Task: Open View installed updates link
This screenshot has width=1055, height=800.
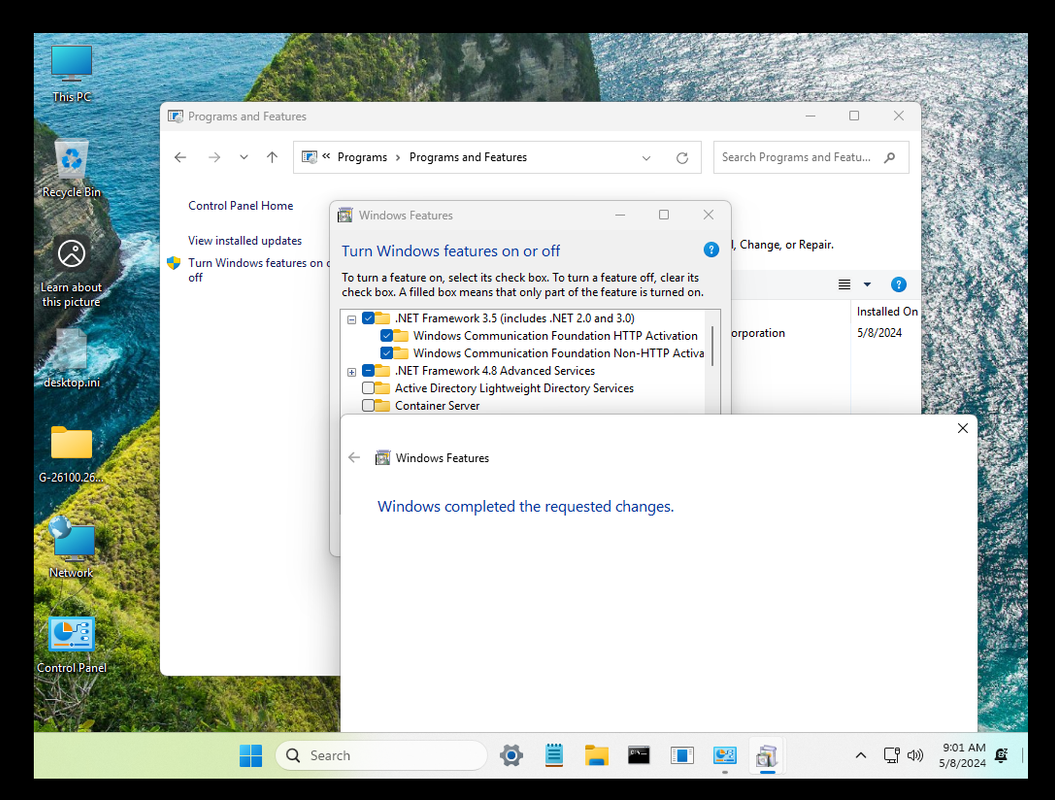Action: [245, 241]
